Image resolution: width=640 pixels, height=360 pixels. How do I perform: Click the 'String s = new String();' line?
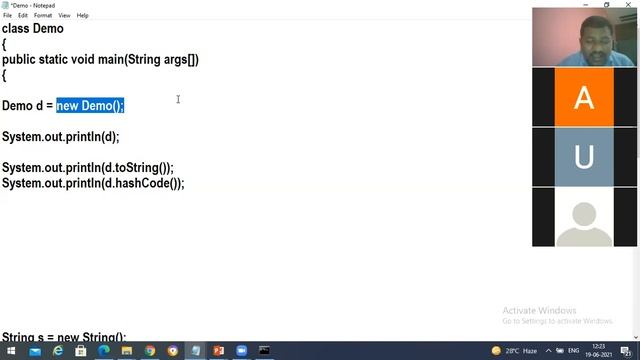pyautogui.click(x=64, y=337)
